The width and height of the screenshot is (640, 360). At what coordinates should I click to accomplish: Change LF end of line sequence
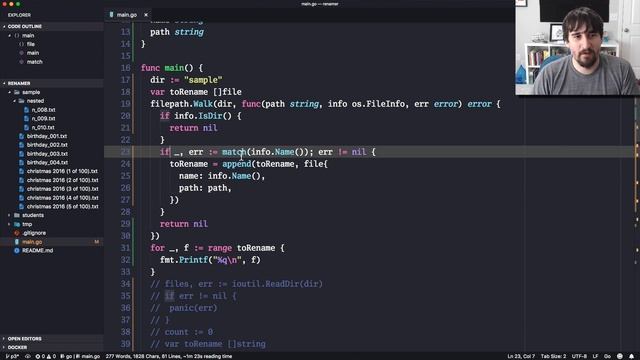click(595, 356)
